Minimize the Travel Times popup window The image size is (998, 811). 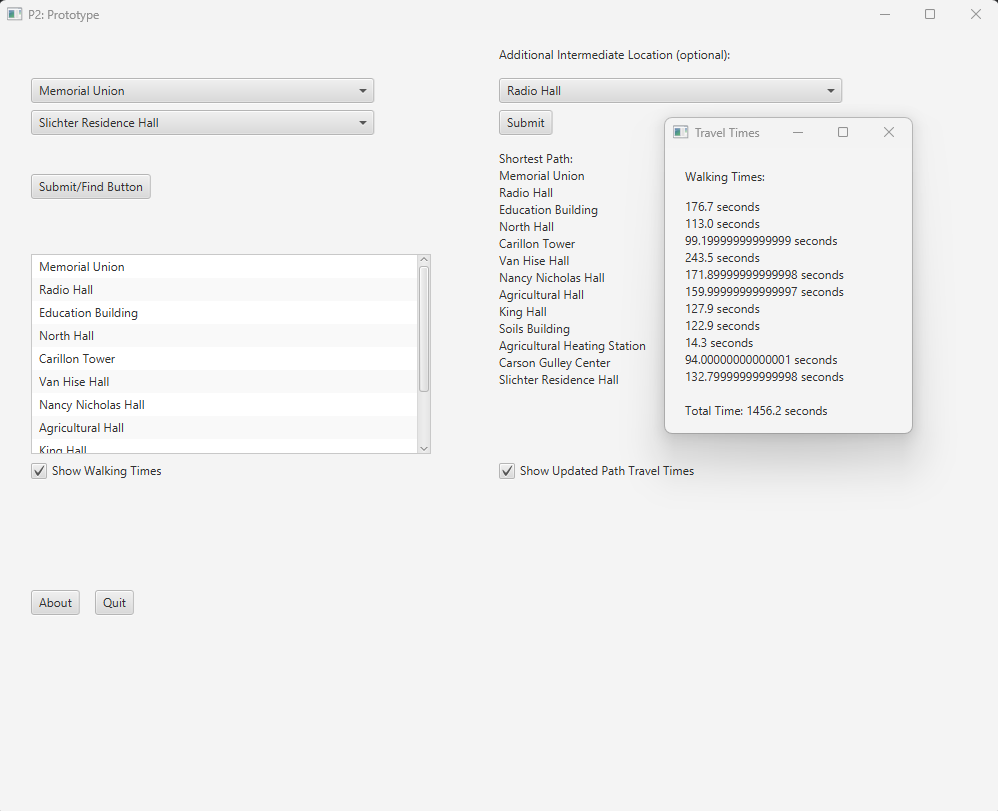798,132
